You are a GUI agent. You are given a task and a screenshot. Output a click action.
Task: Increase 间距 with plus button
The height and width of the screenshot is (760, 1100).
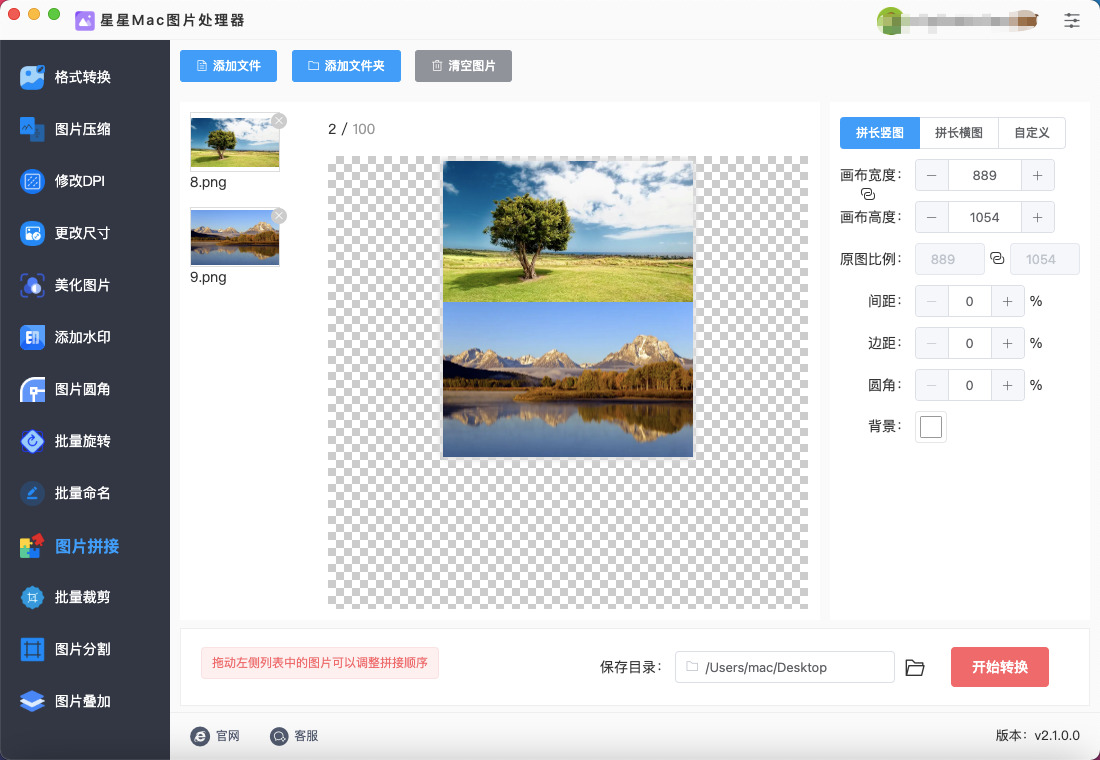(1007, 301)
